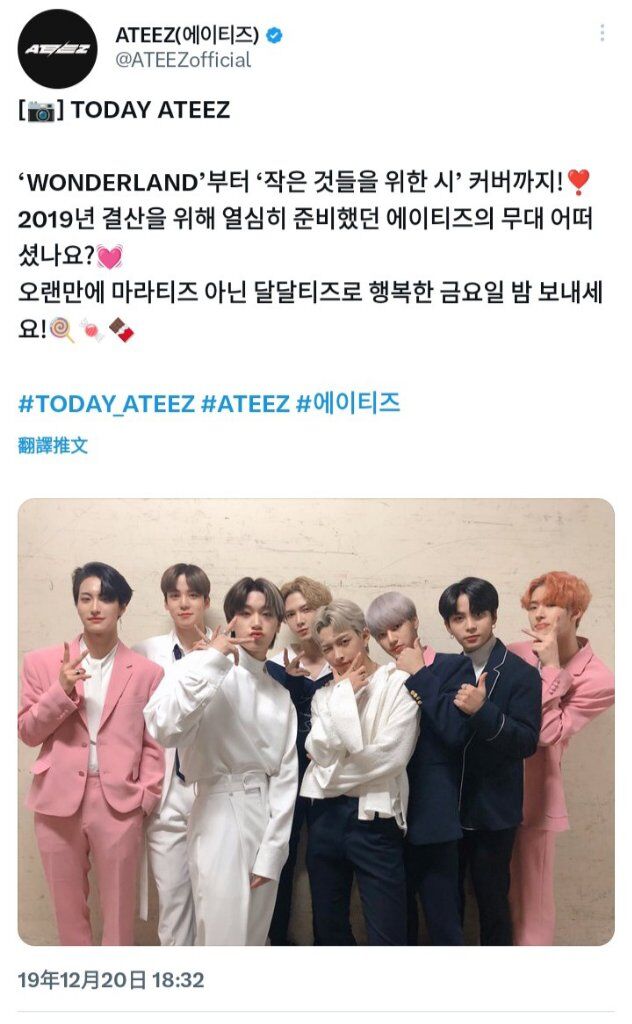Image resolution: width=632 pixels, height=1024 pixels.
Task: Open the @ATEEZofficial handle
Action: pyautogui.click(x=183, y=60)
